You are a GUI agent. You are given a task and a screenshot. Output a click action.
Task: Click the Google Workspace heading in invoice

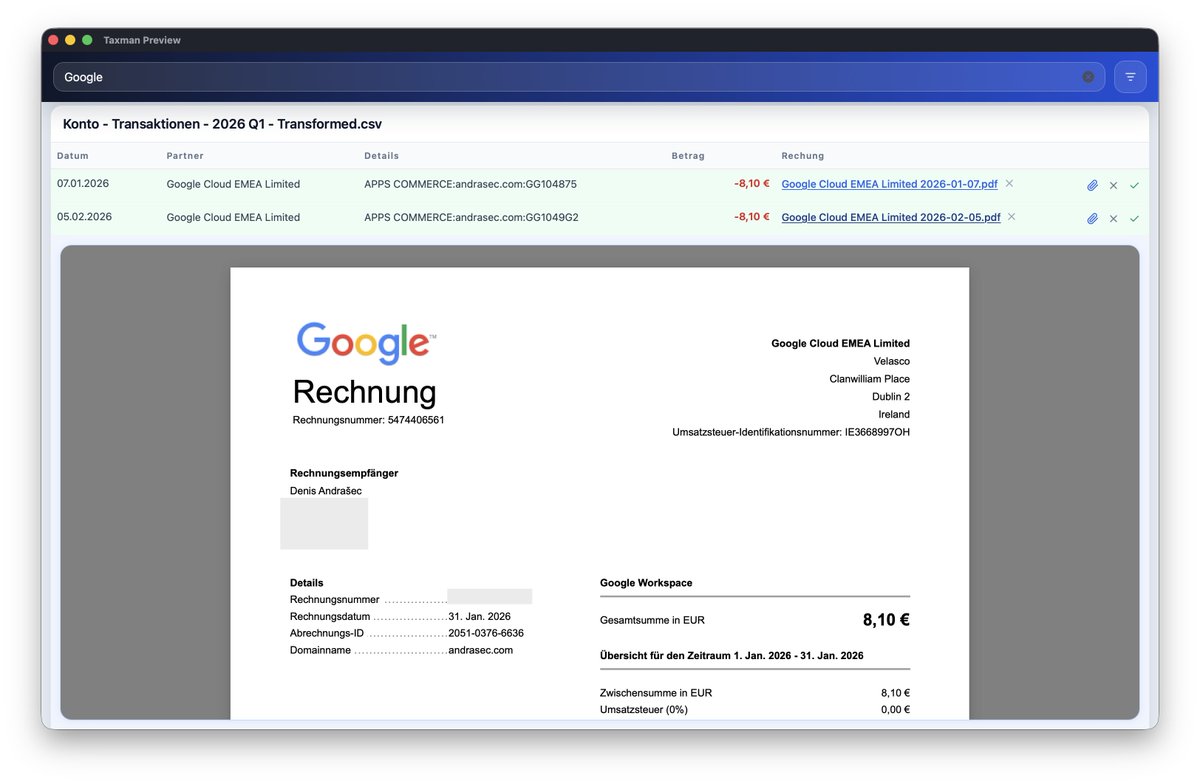[646, 583]
